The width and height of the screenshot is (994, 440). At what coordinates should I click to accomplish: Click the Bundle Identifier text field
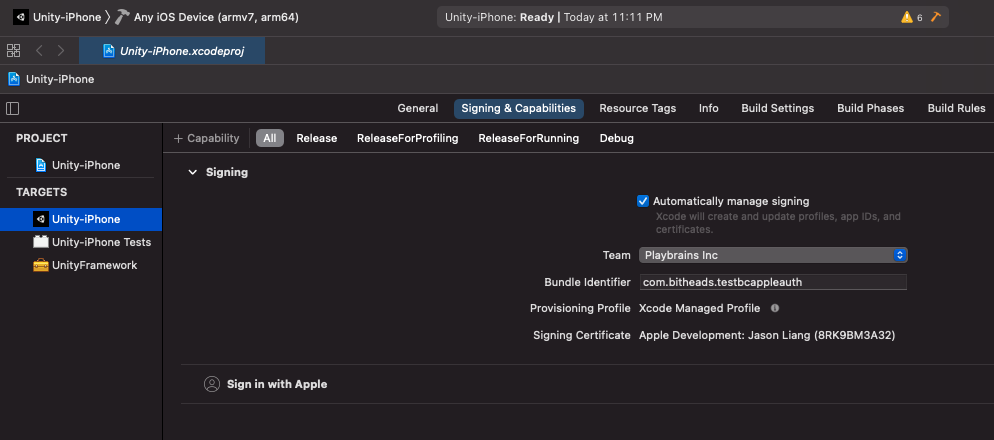click(x=773, y=282)
